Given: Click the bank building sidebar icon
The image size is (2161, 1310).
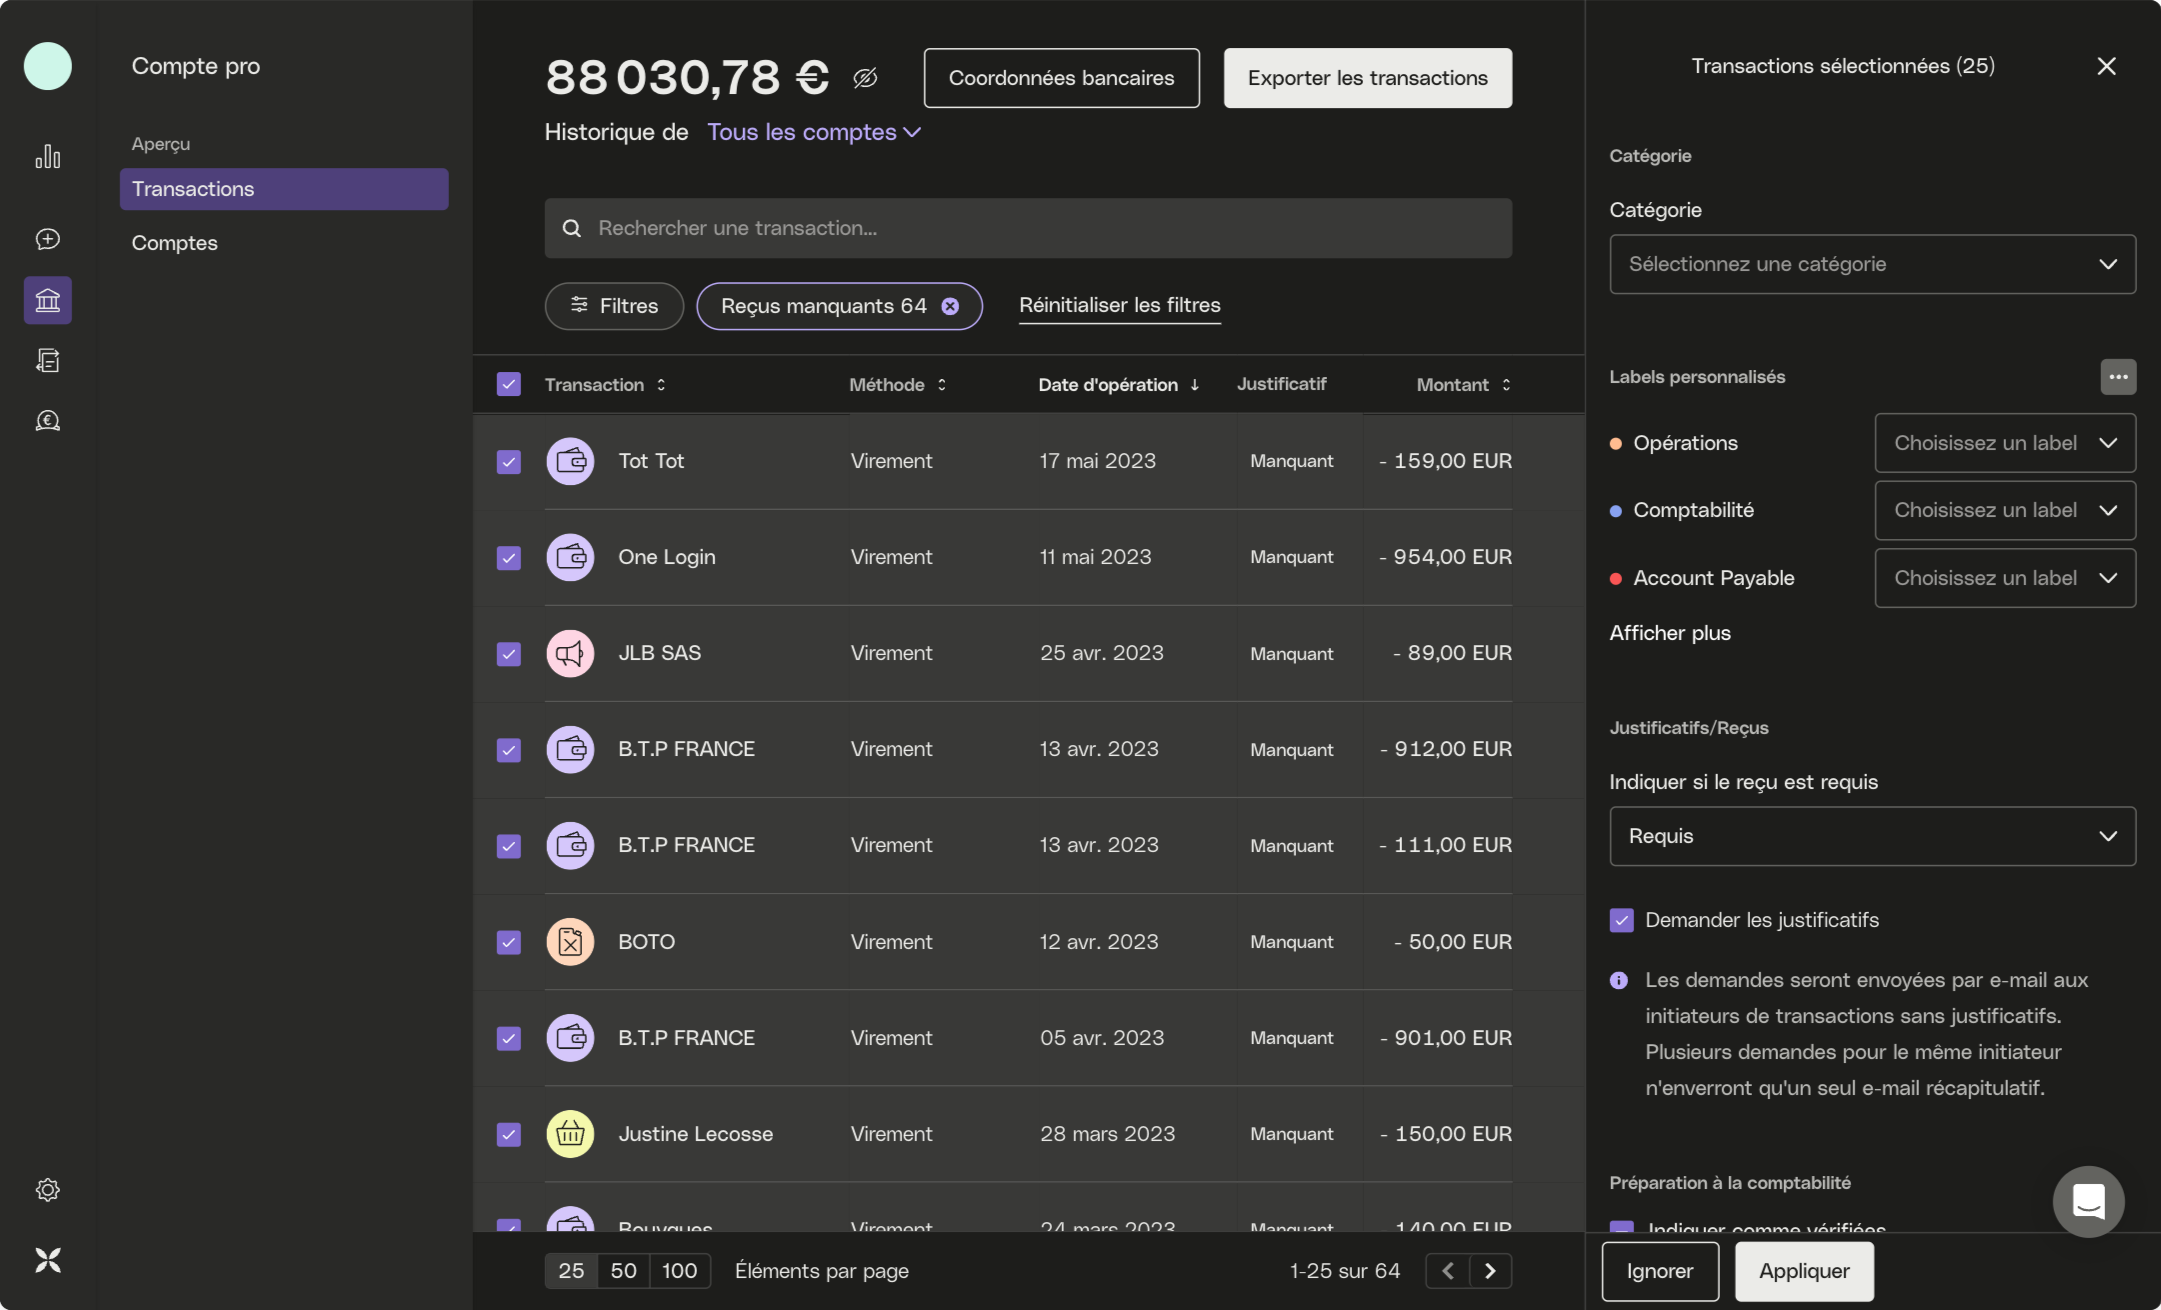Looking at the screenshot, I should point(47,300).
